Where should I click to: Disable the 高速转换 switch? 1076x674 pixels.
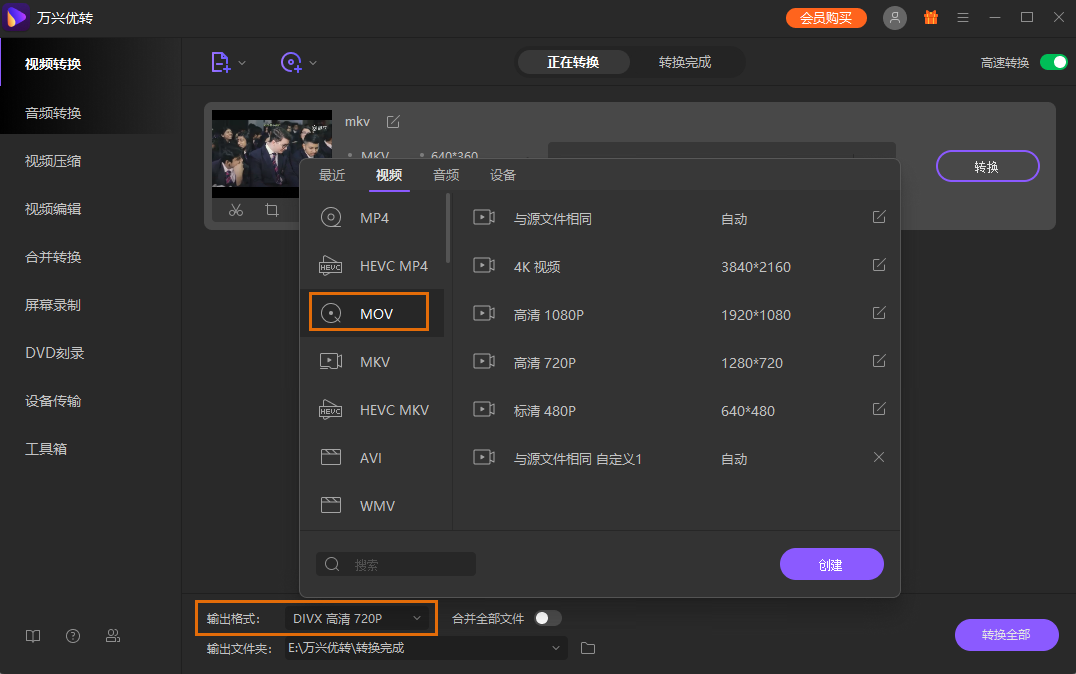click(x=1053, y=61)
